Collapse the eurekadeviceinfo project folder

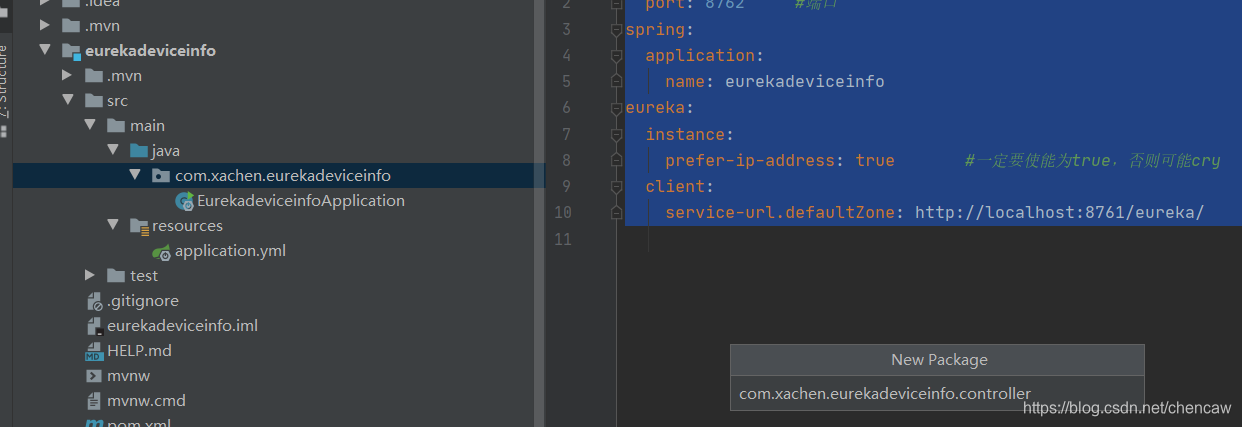click(x=45, y=50)
